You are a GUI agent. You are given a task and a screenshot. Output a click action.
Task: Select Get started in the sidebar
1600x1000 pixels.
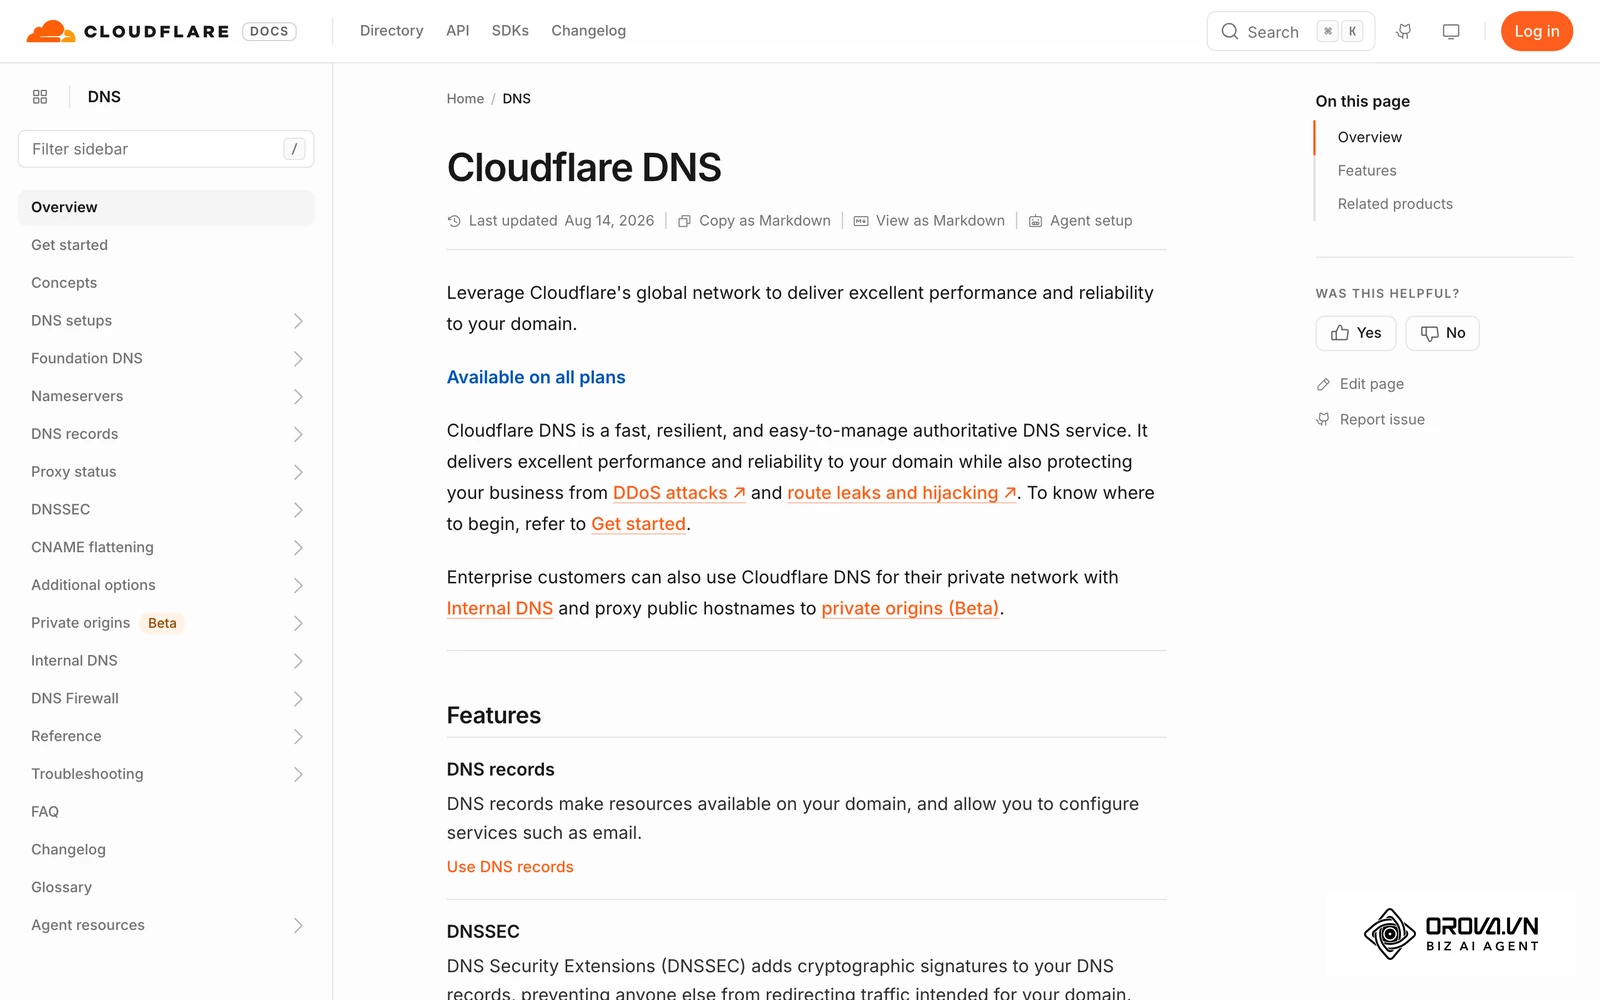(69, 245)
